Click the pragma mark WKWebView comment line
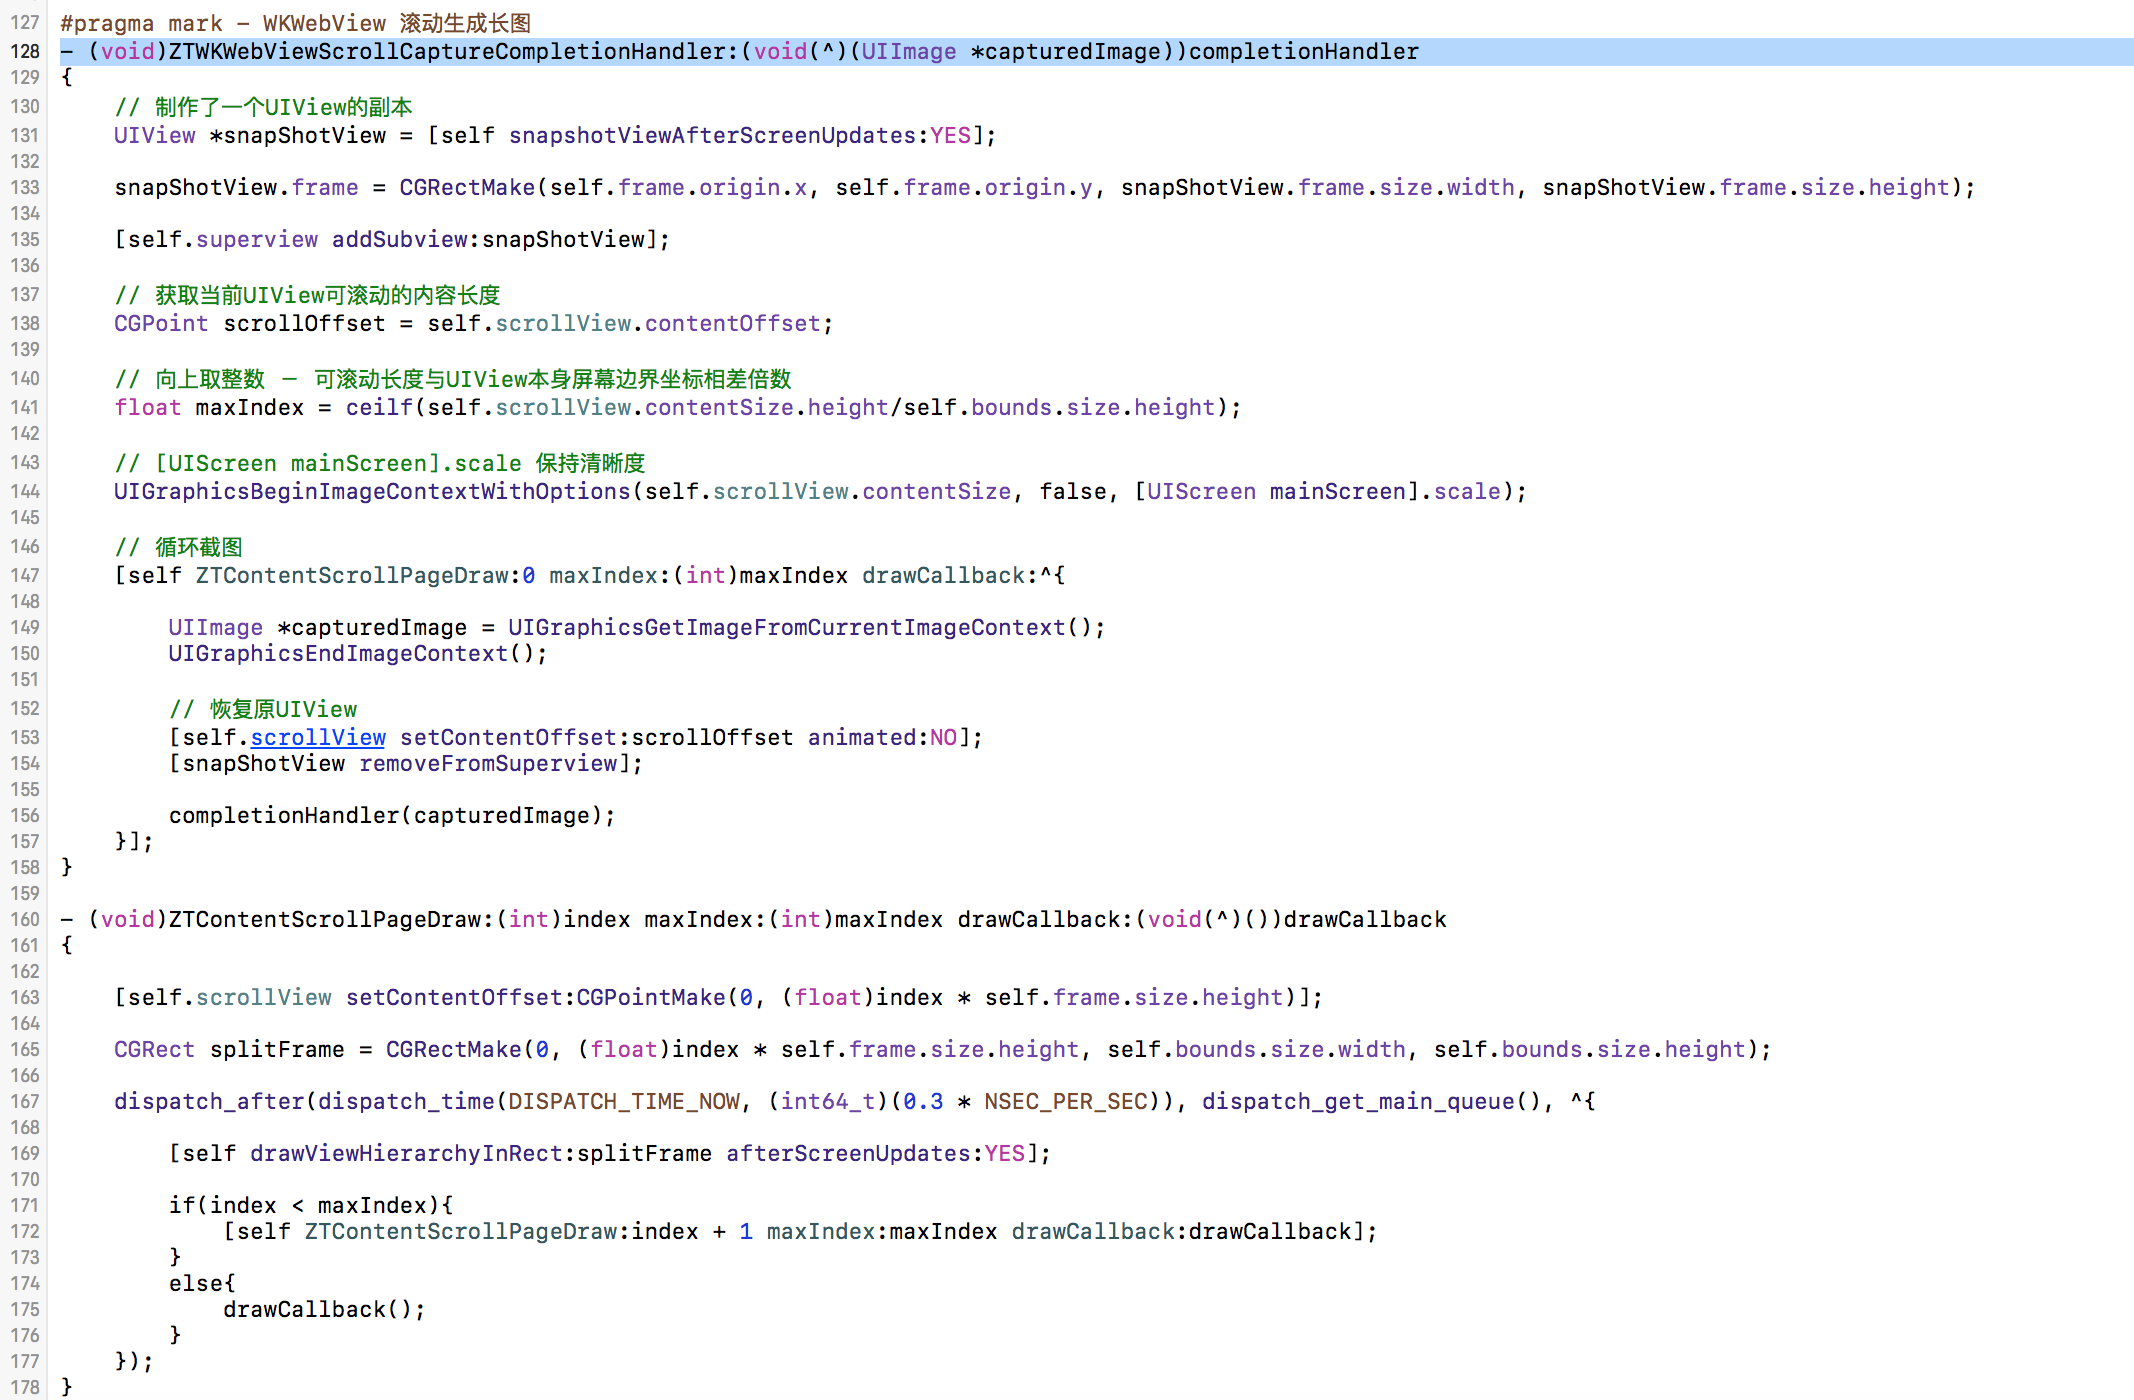The height and width of the screenshot is (1400, 2134). [x=295, y=23]
